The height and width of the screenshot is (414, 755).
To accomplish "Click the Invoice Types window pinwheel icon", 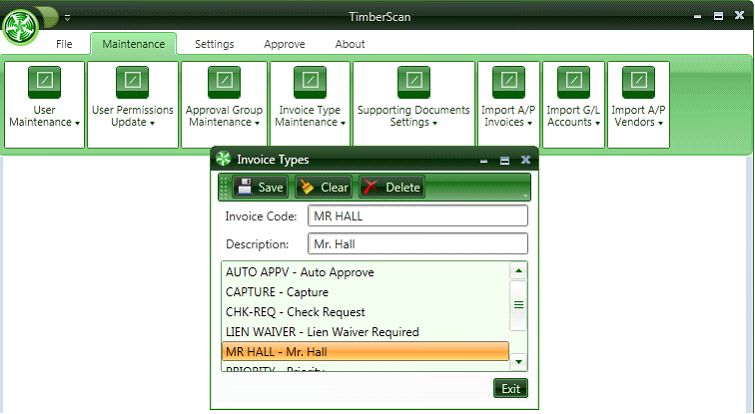I will click(223, 159).
